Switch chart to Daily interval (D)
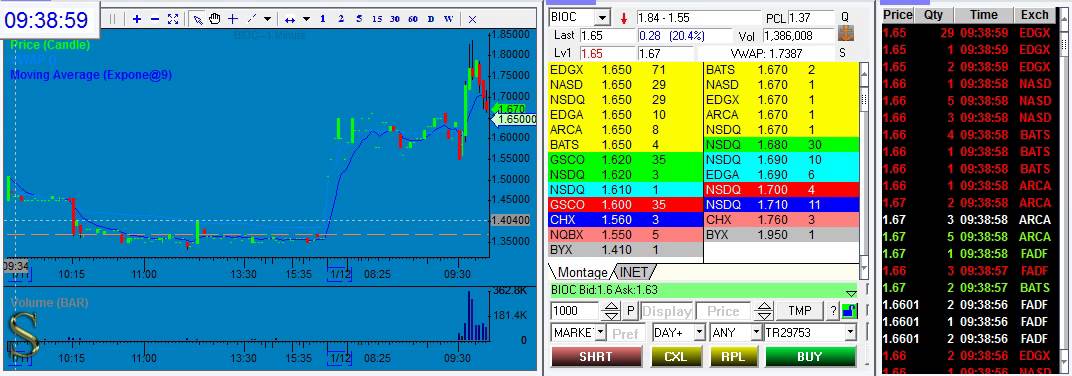1072x376 pixels. pos(431,19)
